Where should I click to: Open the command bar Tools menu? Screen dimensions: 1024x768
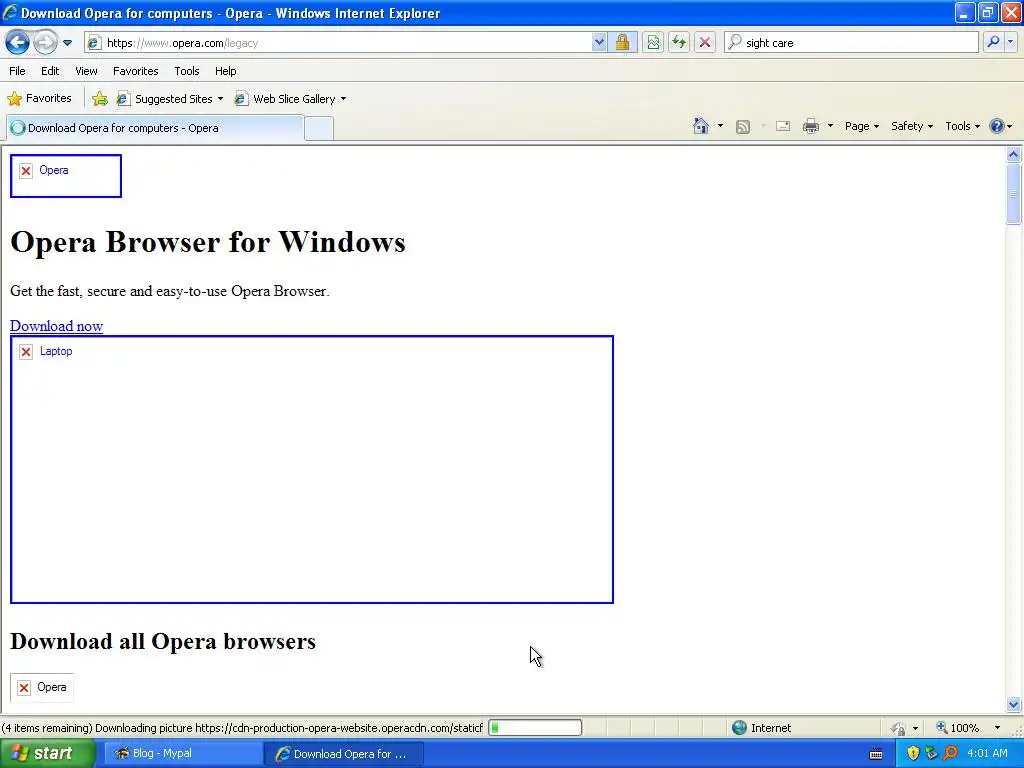tap(962, 126)
